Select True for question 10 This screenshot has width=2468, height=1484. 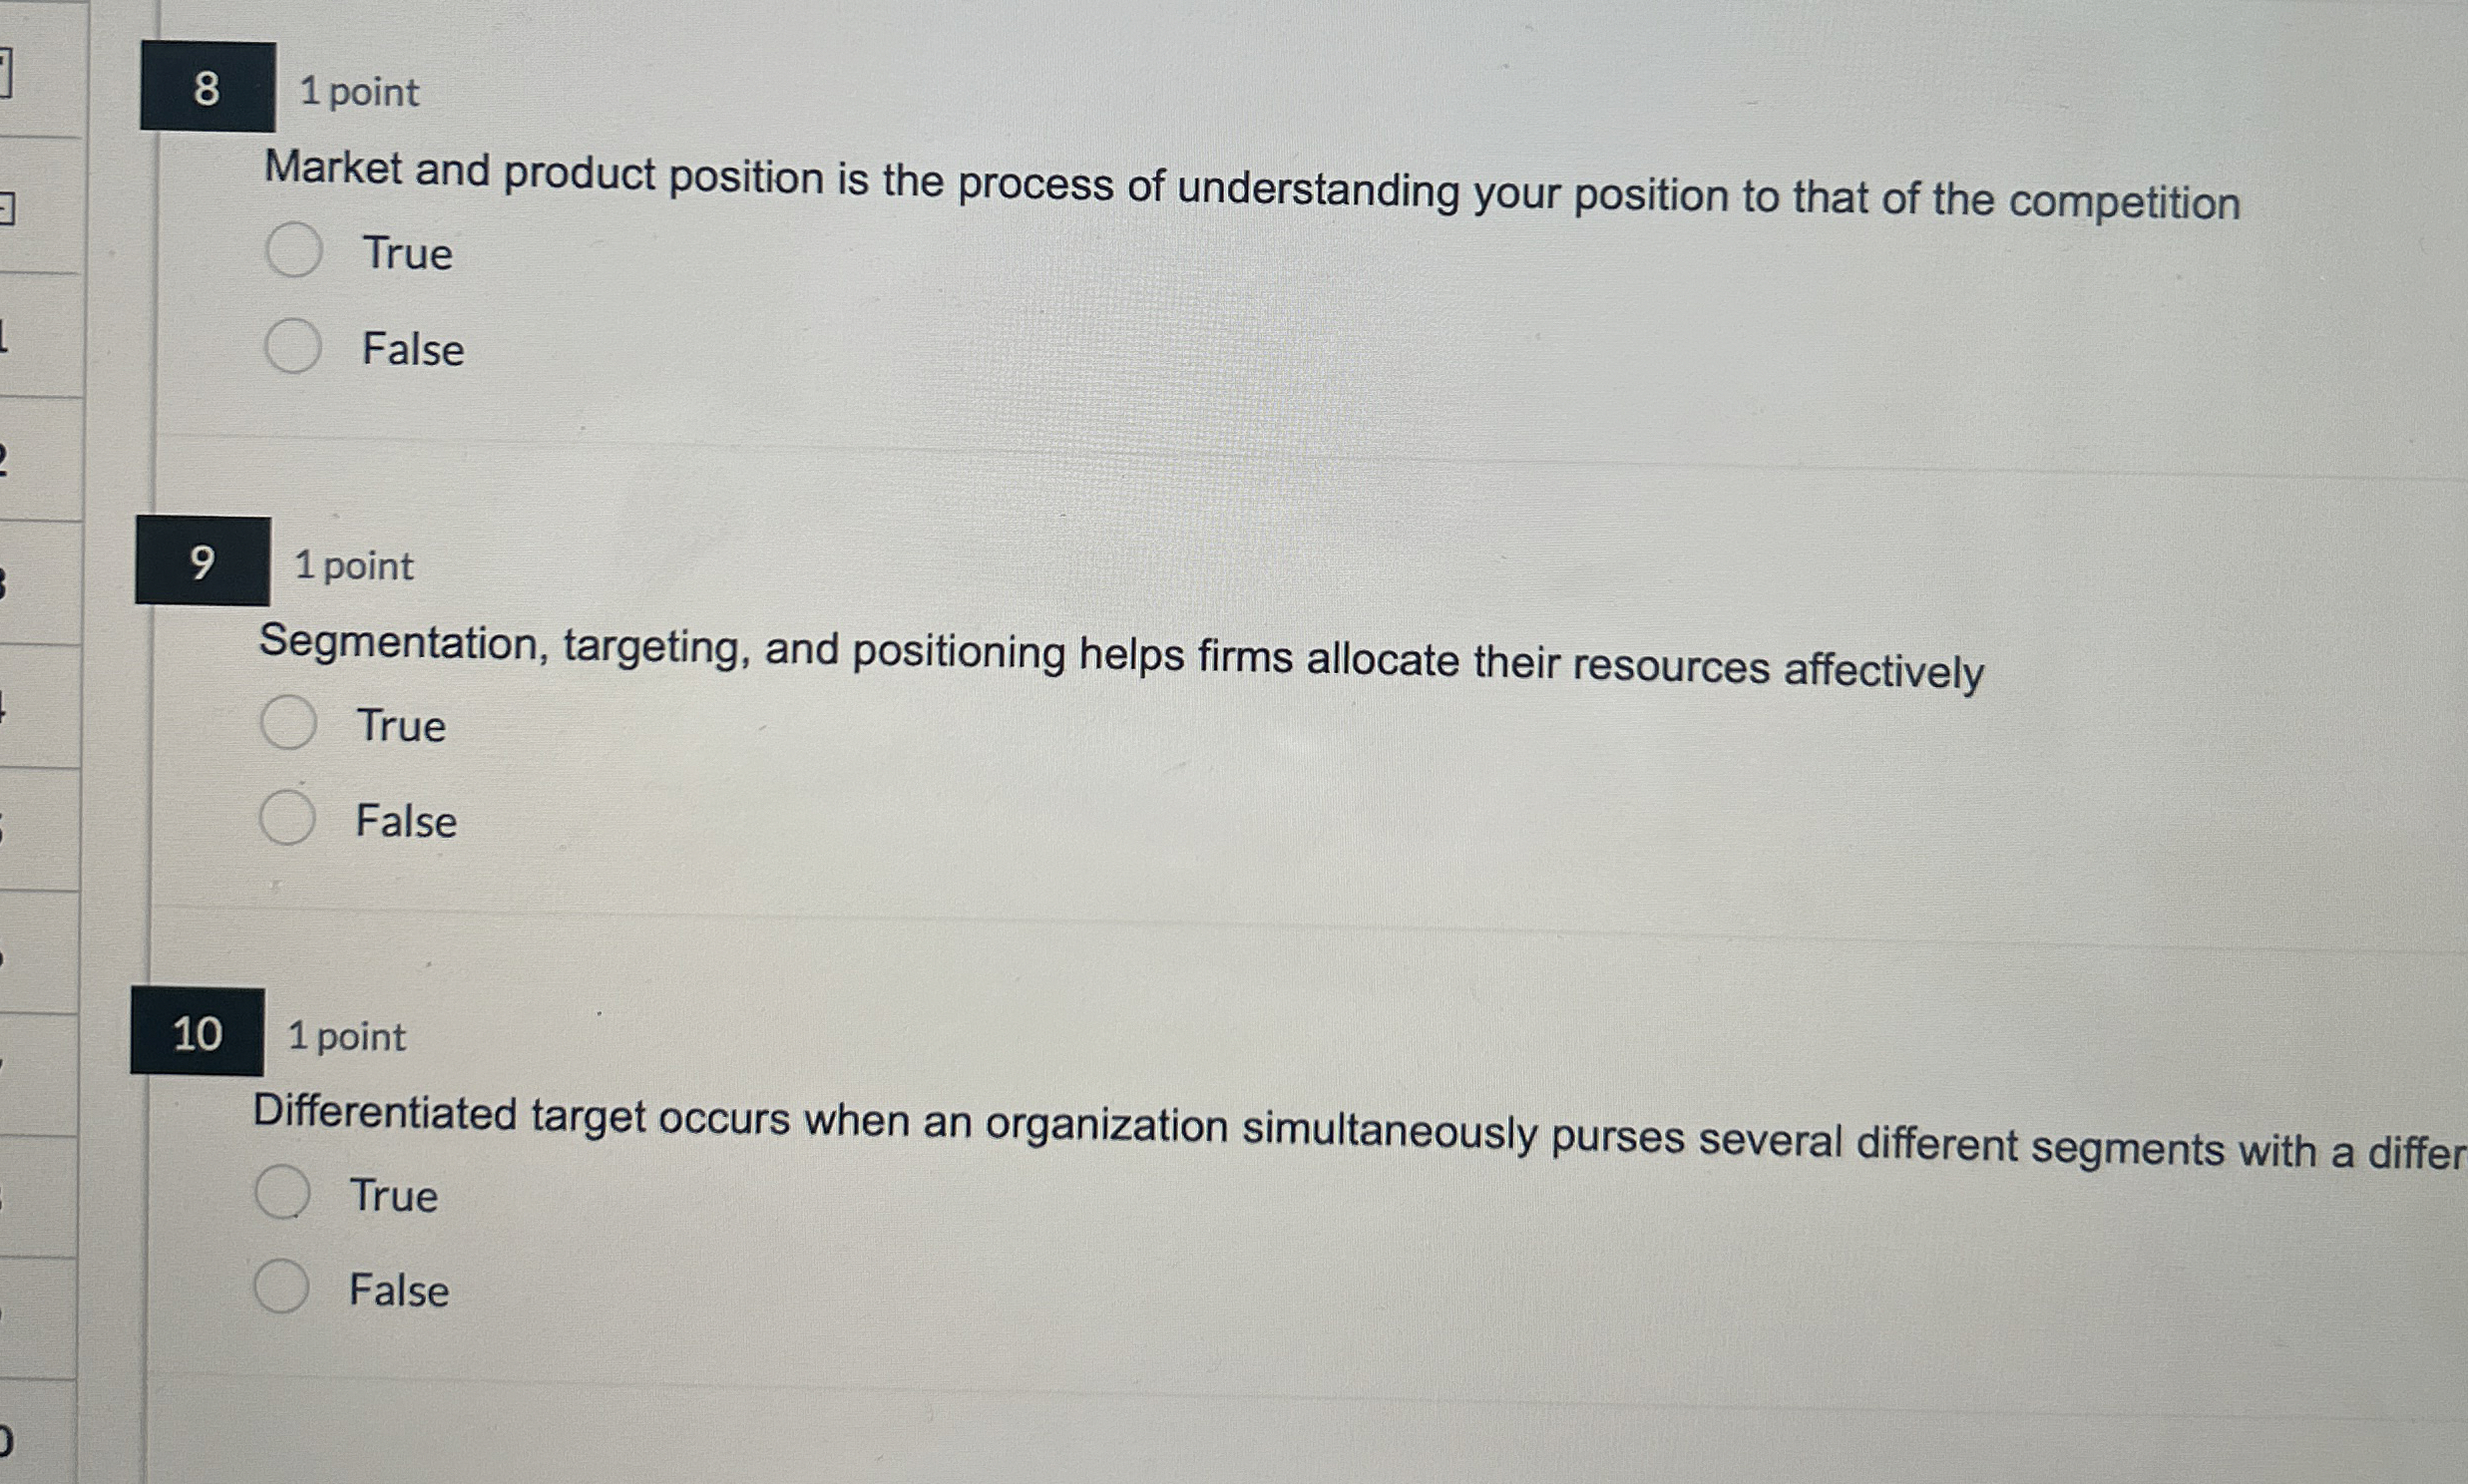point(286,1191)
